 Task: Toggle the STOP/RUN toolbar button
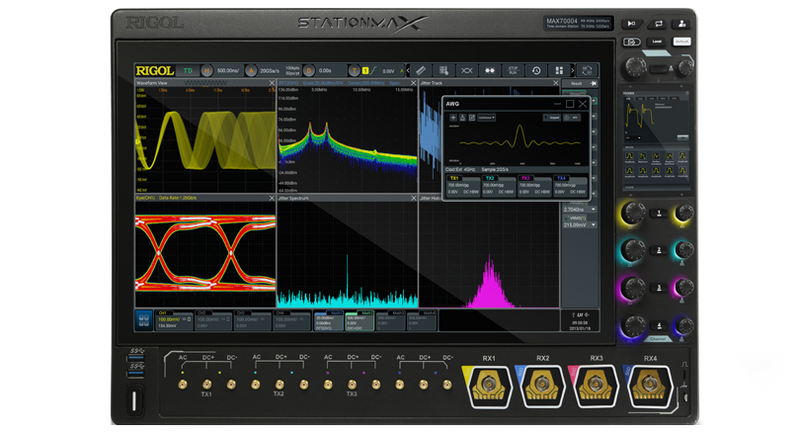point(513,70)
